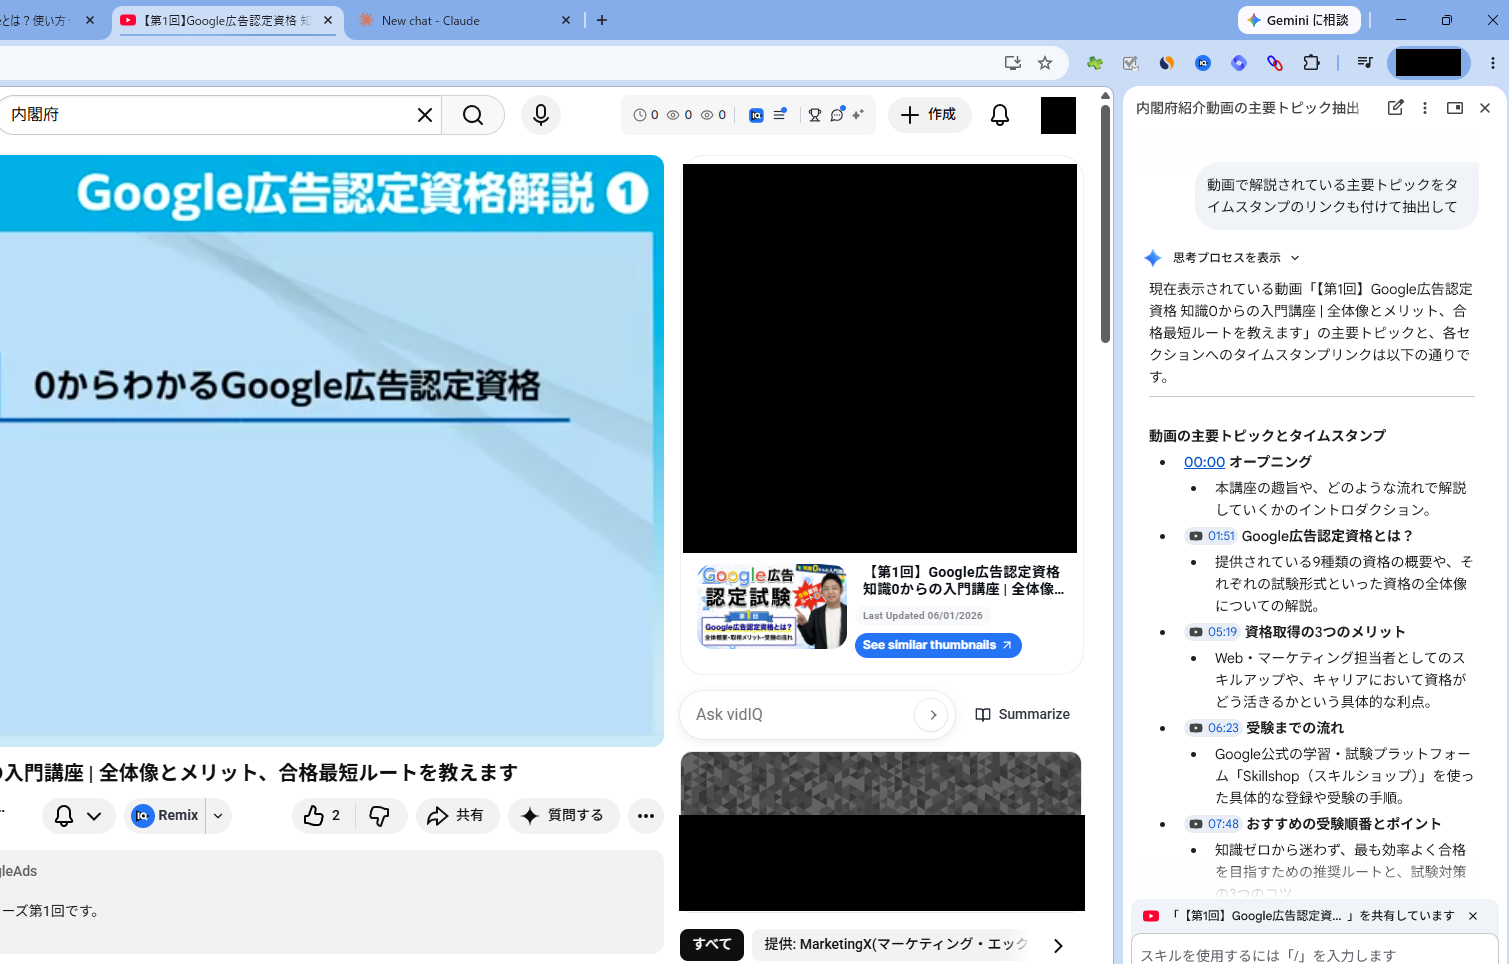1509x964 pixels.
Task: Focus the Ask vidIQ input field
Action: [803, 715]
